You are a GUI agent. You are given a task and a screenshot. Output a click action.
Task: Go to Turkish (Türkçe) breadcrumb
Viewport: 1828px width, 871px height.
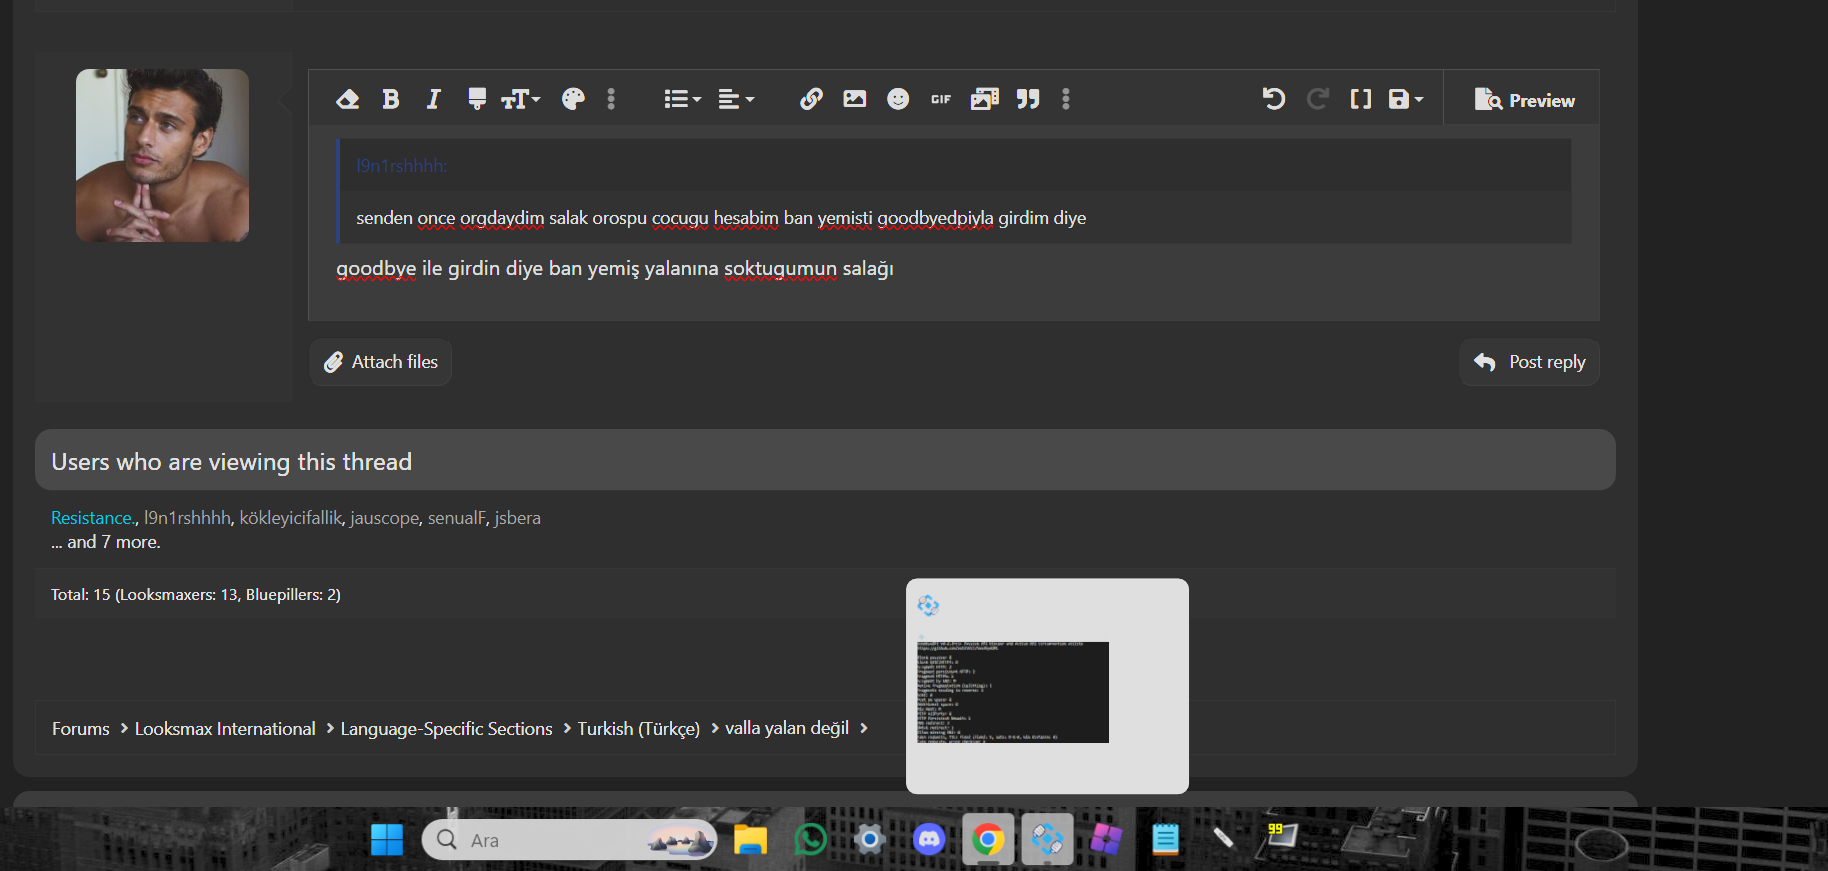tap(638, 729)
